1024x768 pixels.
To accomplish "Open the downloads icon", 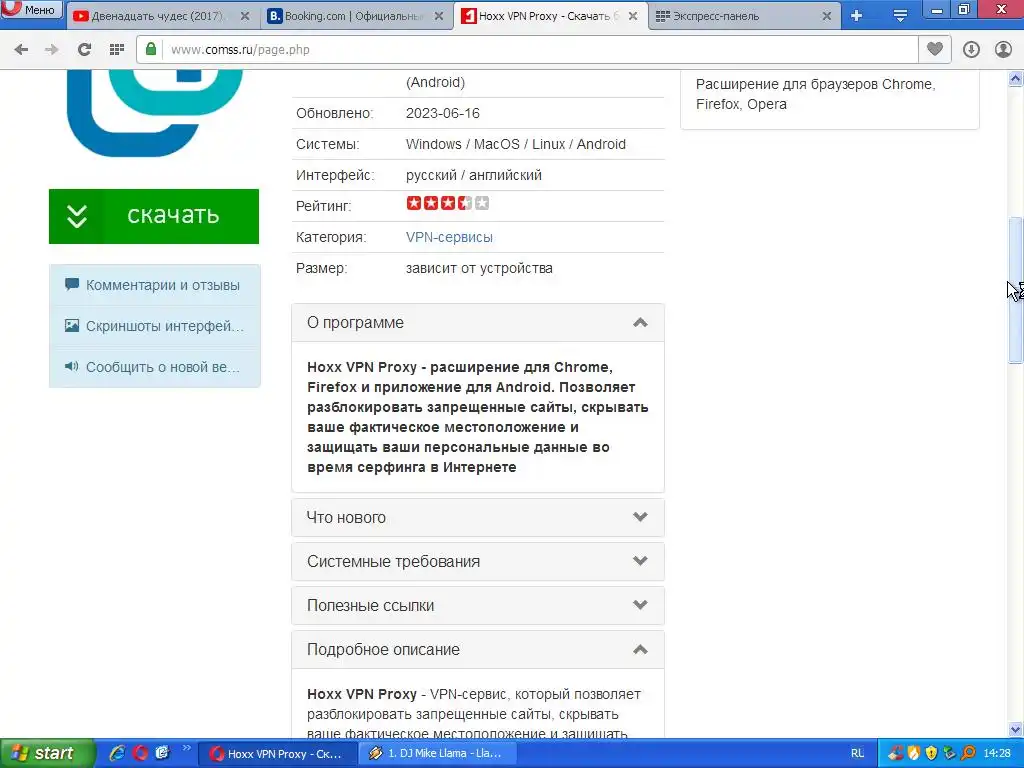I will point(971,50).
